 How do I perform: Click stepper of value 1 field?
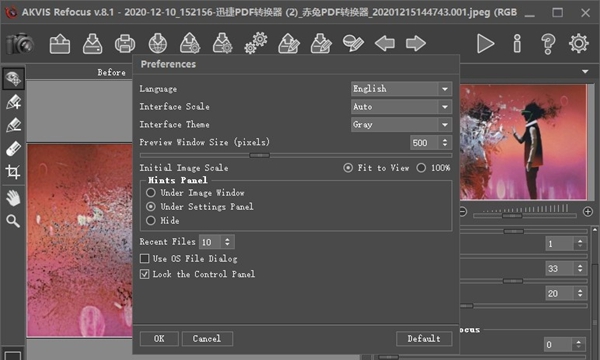pyautogui.click(x=580, y=243)
